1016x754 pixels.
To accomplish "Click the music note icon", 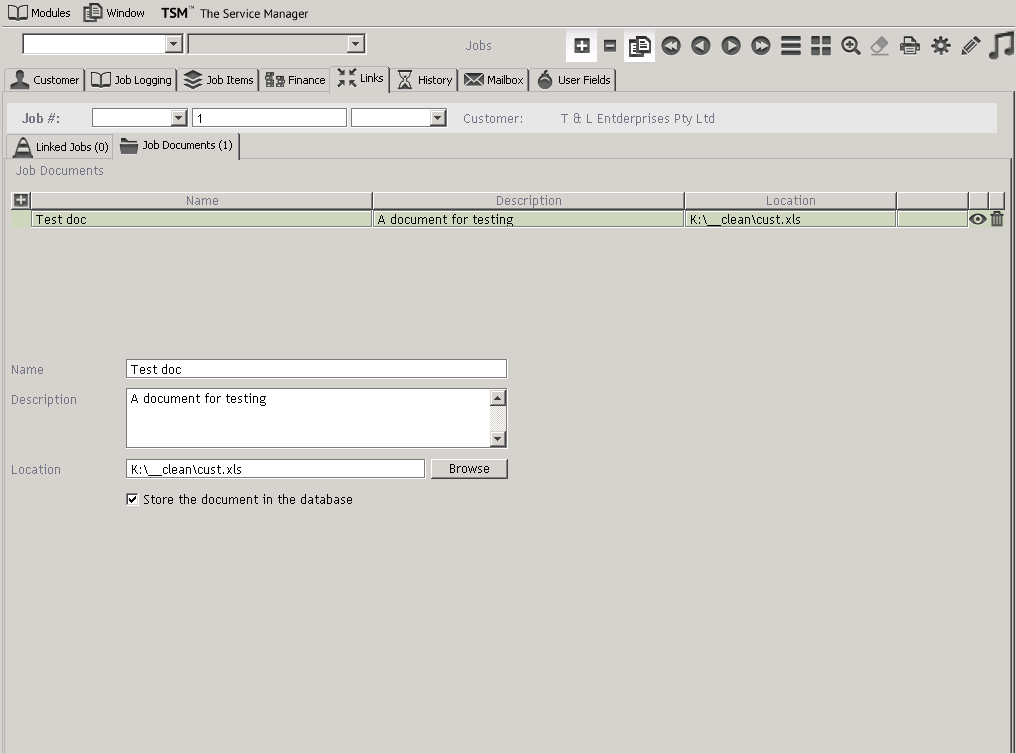I will 1001,46.
